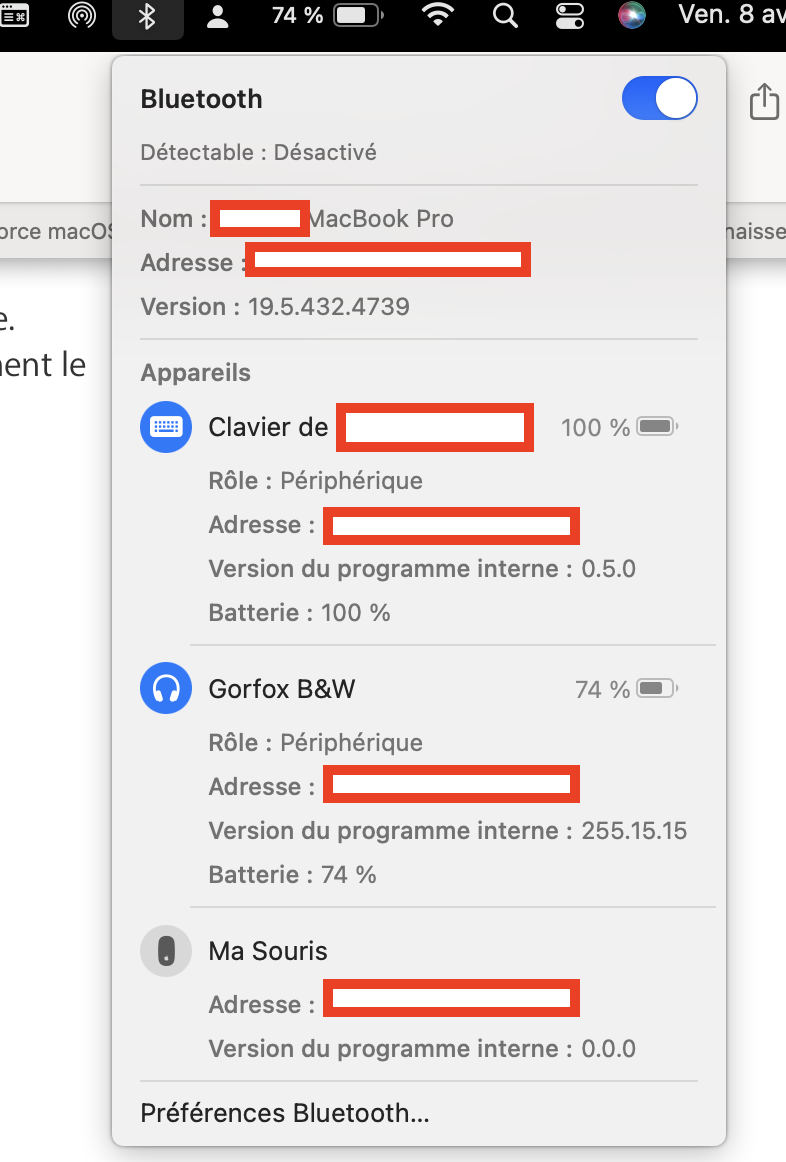The image size is (786, 1162).
Task: Launch Siri from the menu bar
Action: (x=631, y=16)
